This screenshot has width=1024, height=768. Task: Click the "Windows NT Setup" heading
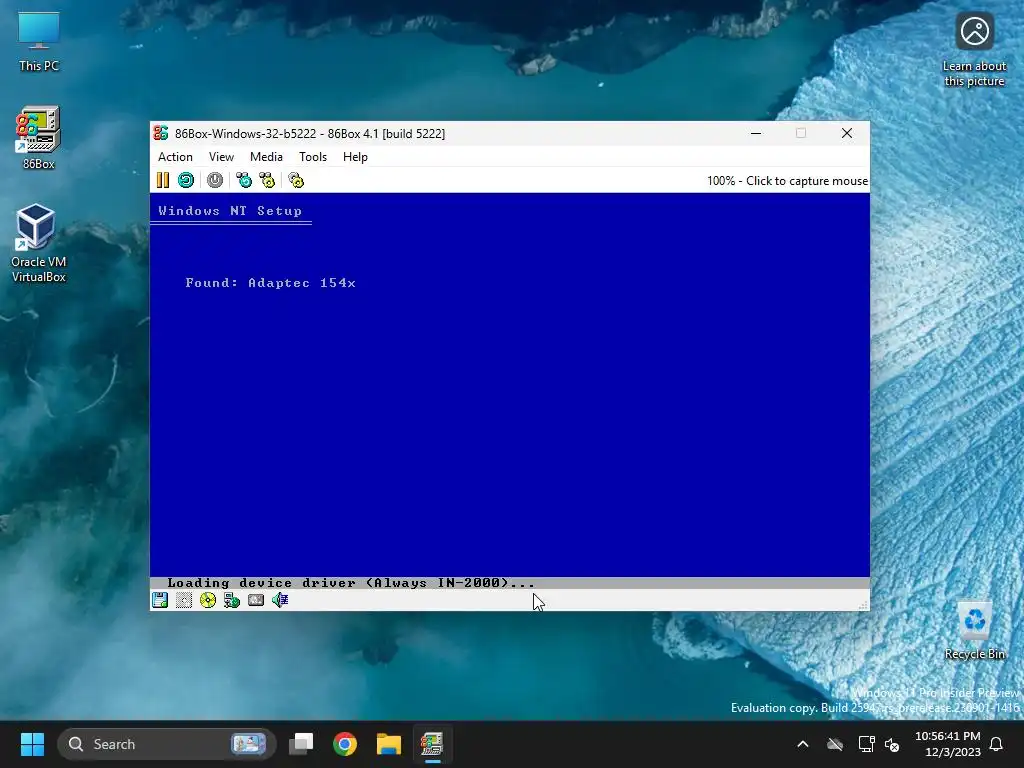click(x=230, y=211)
